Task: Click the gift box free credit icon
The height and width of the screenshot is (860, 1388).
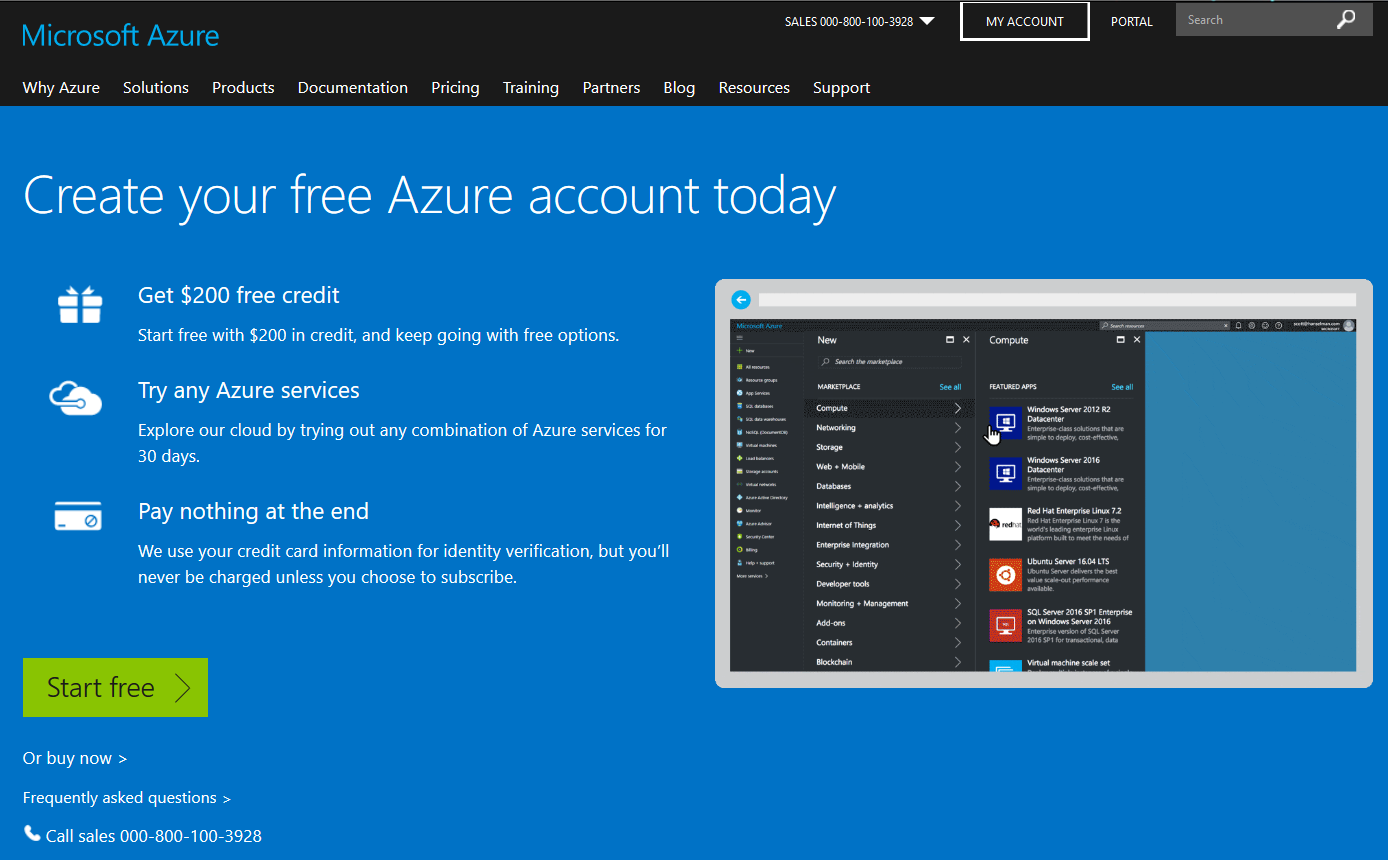Action: pyautogui.click(x=80, y=305)
